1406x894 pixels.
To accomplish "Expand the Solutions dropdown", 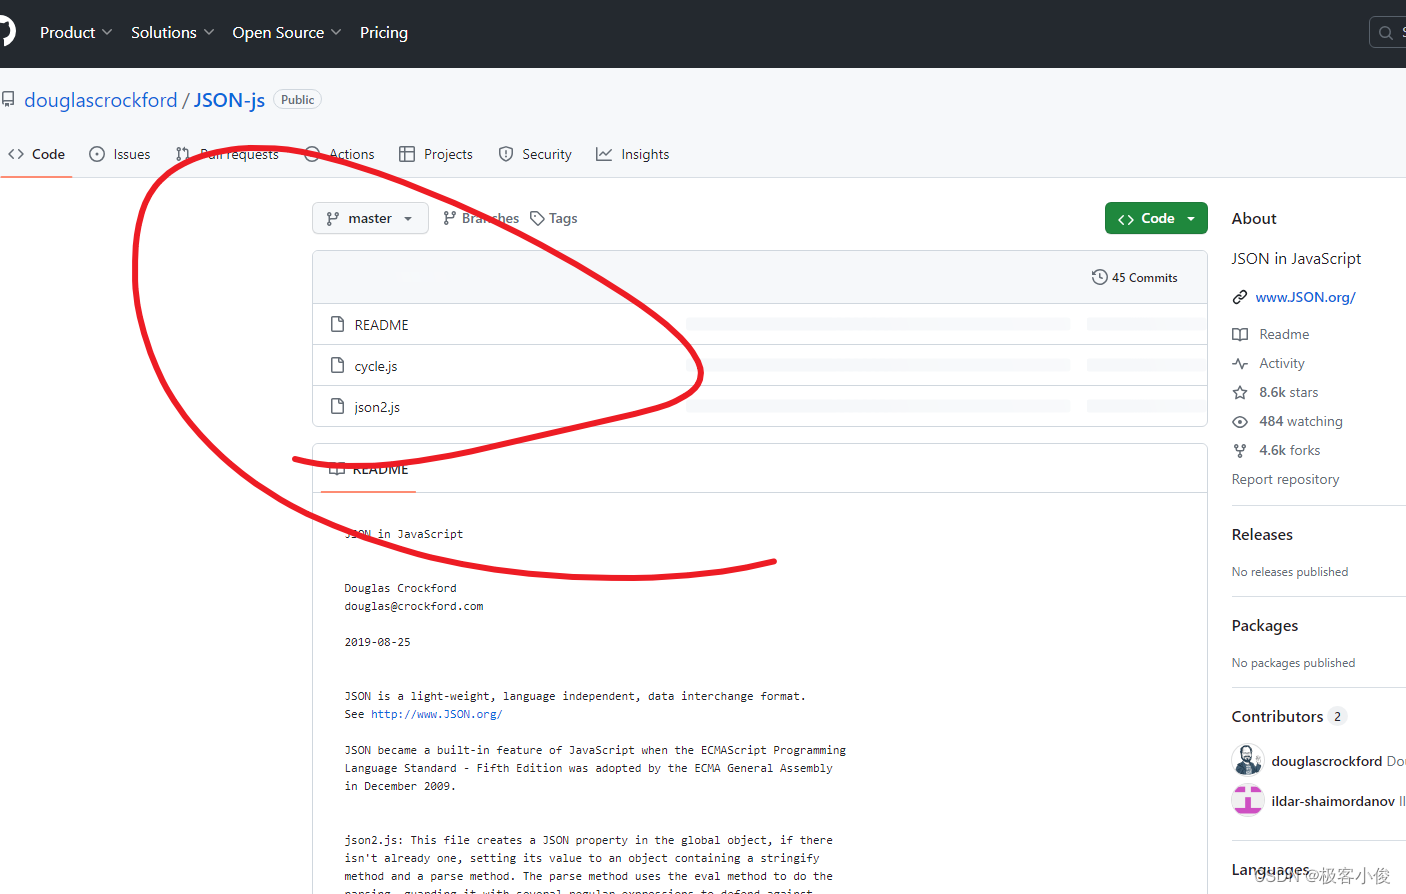I will click(x=172, y=32).
